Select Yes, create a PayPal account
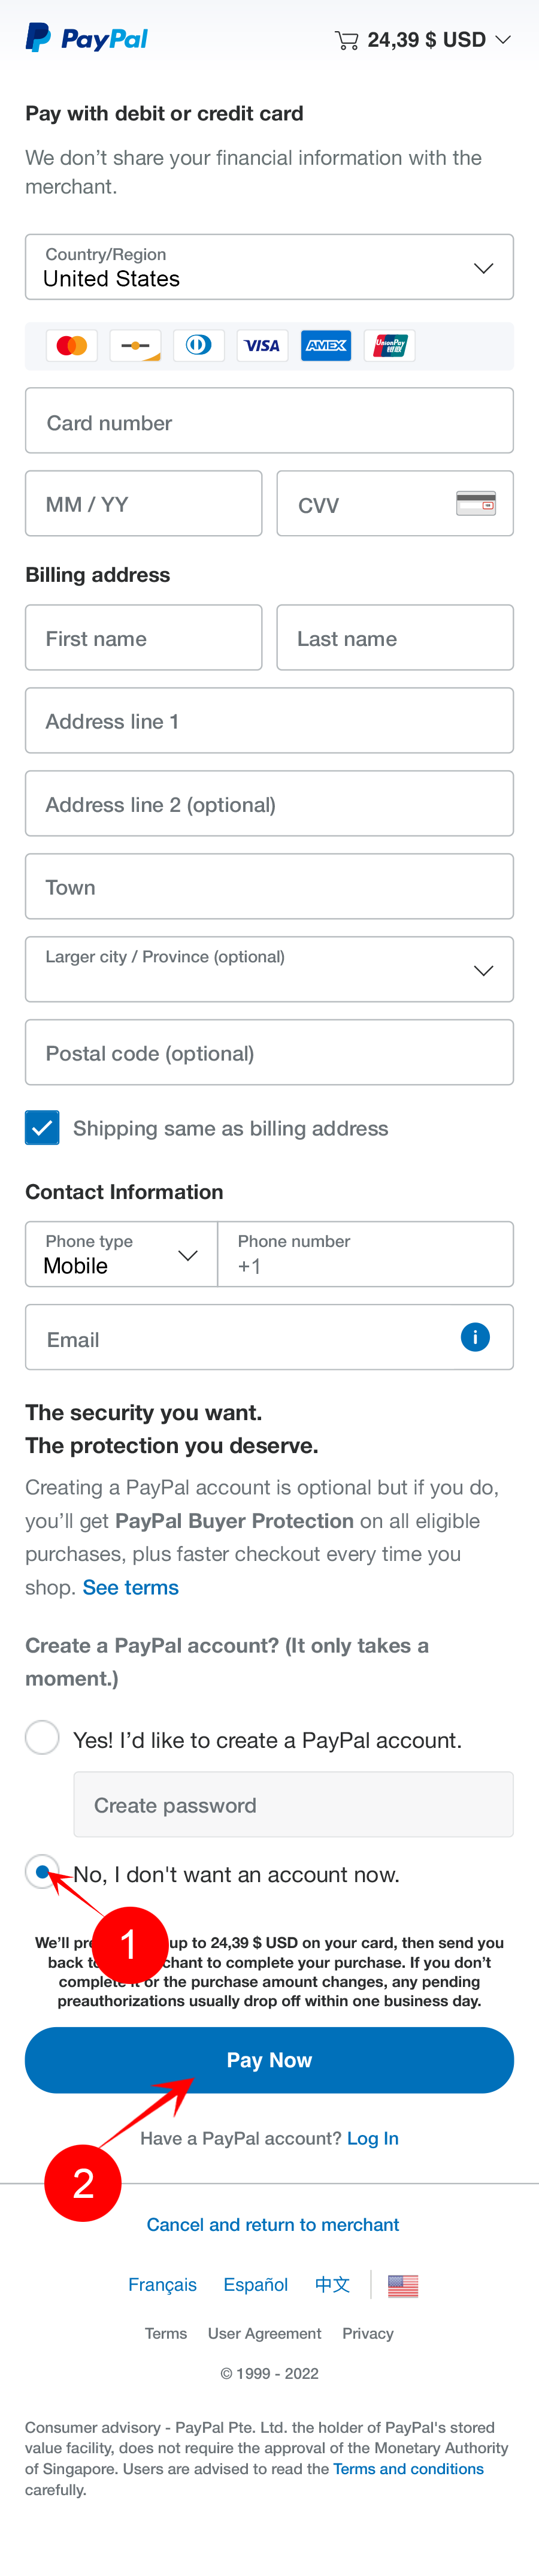This screenshot has width=539, height=2576. [42, 1738]
